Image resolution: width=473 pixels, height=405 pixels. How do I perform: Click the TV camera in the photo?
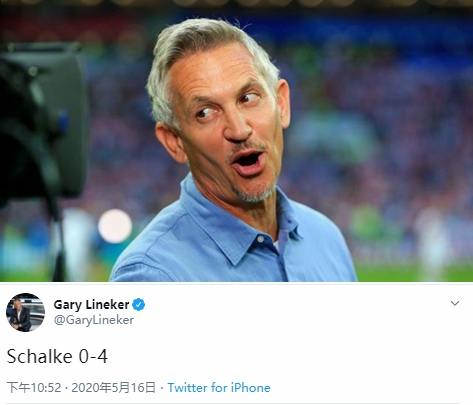pos(42,133)
